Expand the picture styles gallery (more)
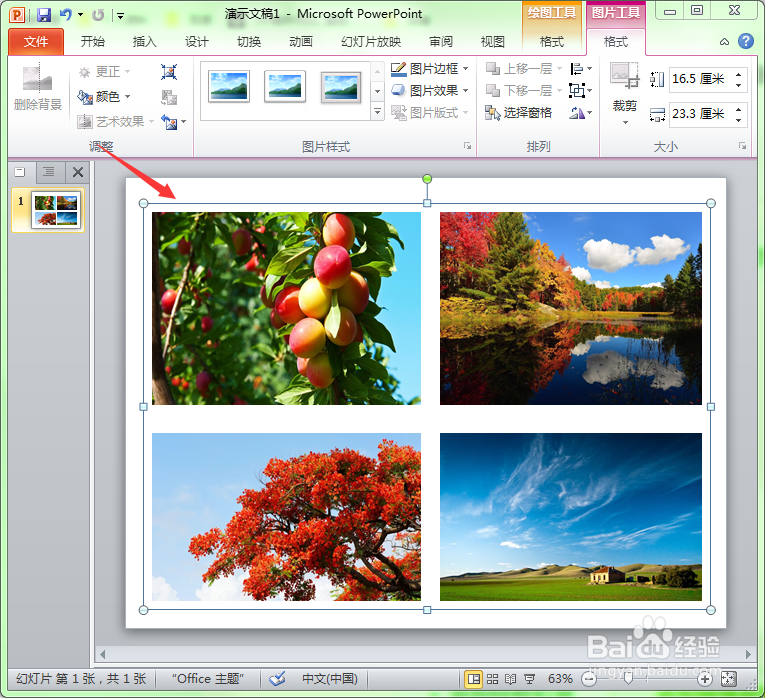This screenshot has width=765, height=698. (x=377, y=112)
